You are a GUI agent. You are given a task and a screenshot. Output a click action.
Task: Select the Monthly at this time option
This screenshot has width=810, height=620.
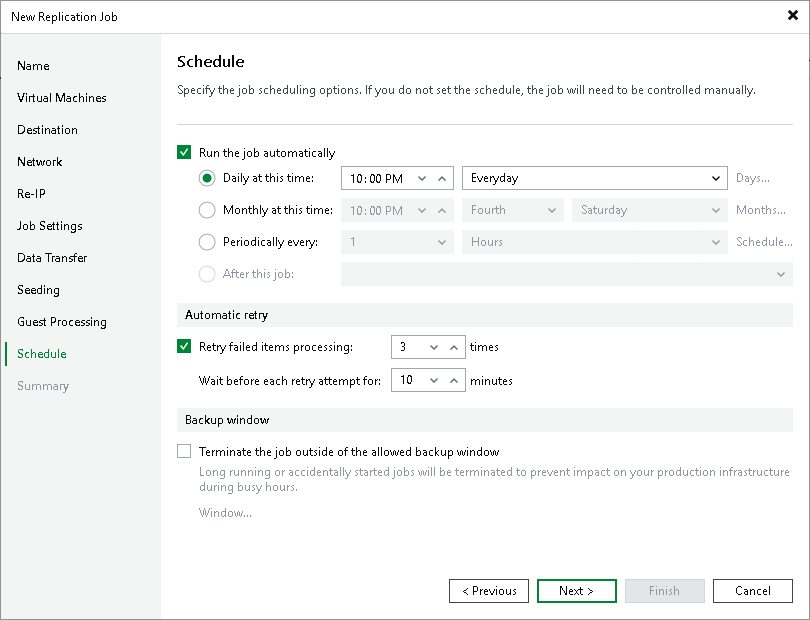(x=206, y=210)
